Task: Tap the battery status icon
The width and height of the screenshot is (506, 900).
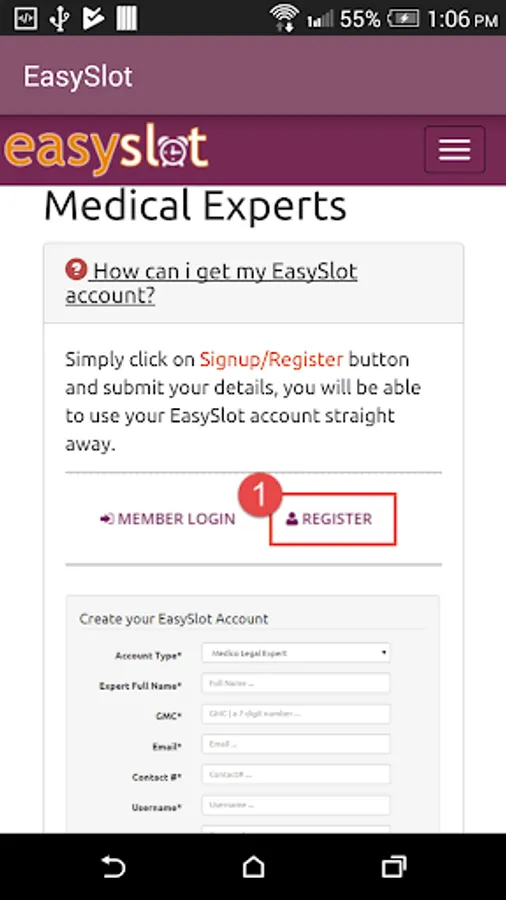Action: pos(403,18)
